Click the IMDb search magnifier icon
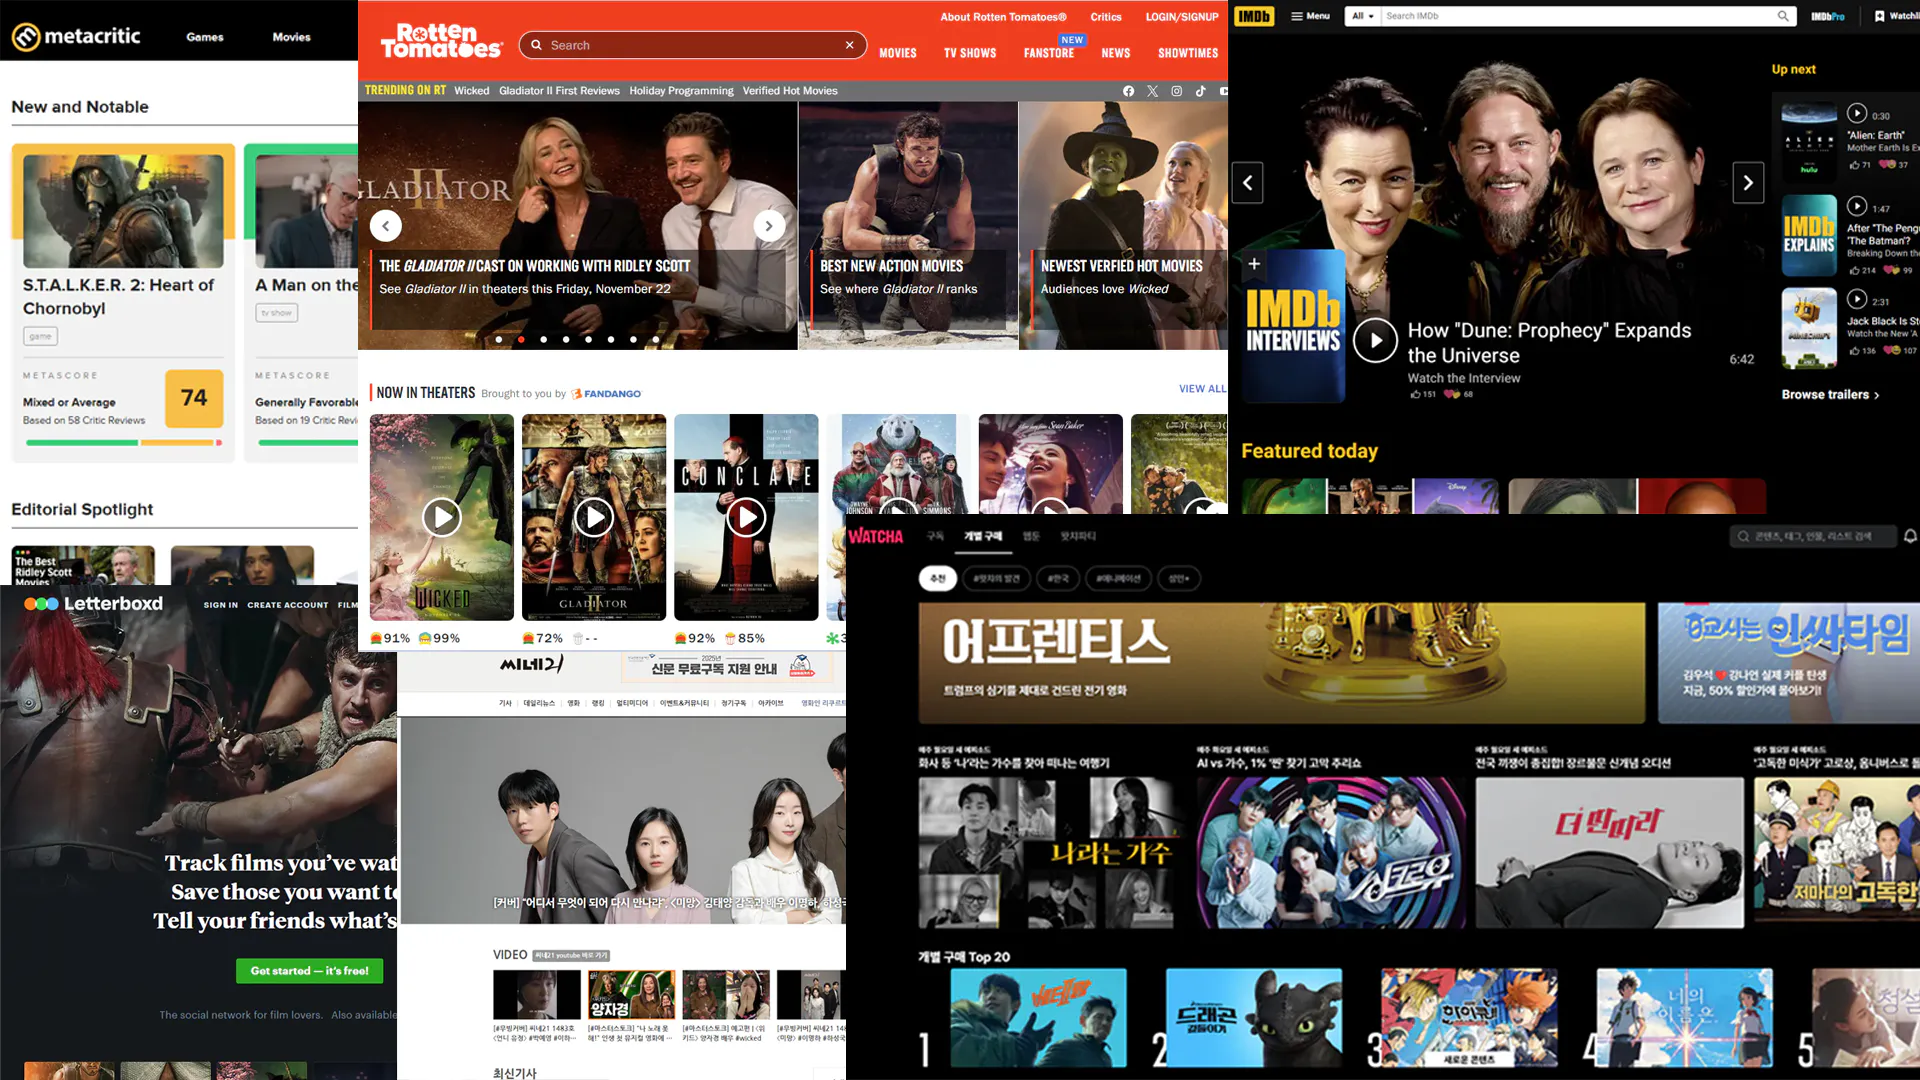The height and width of the screenshot is (1080, 1920). pos(1782,16)
